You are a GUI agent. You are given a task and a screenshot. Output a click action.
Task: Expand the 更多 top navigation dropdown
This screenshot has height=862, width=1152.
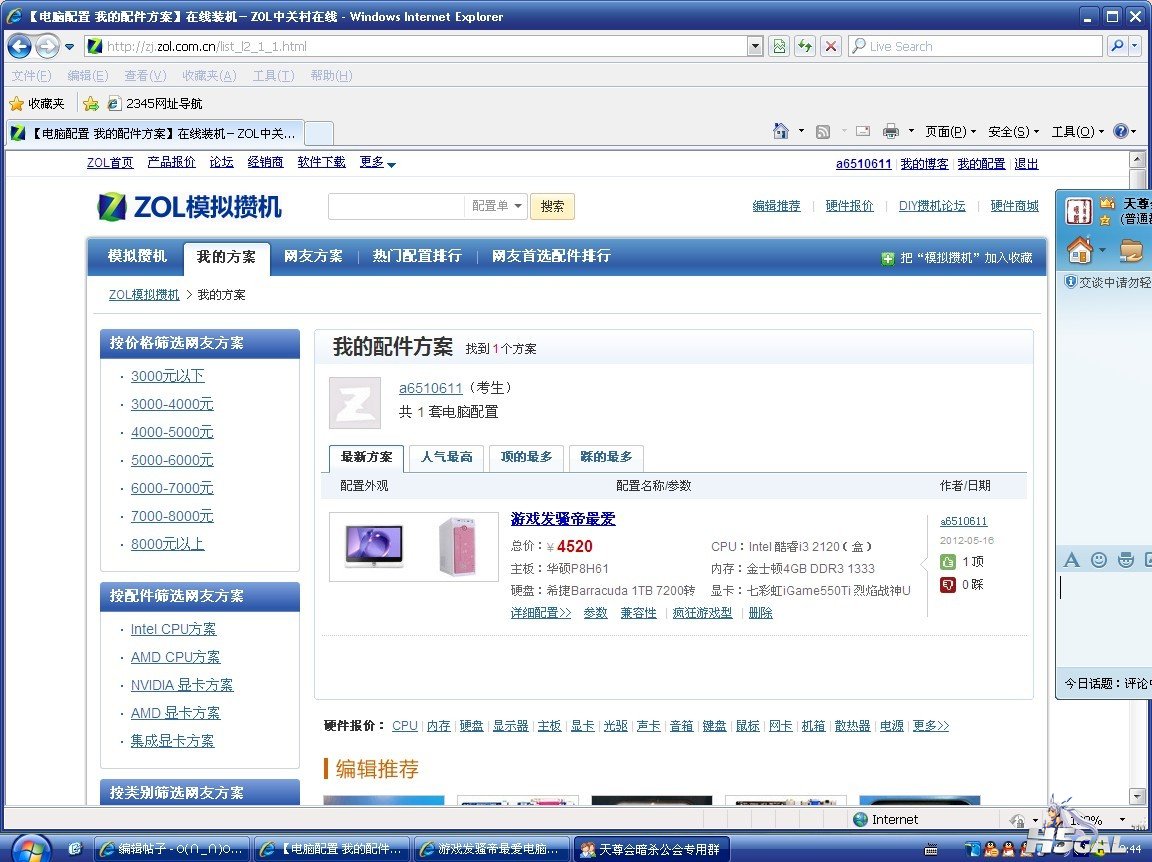pos(378,162)
